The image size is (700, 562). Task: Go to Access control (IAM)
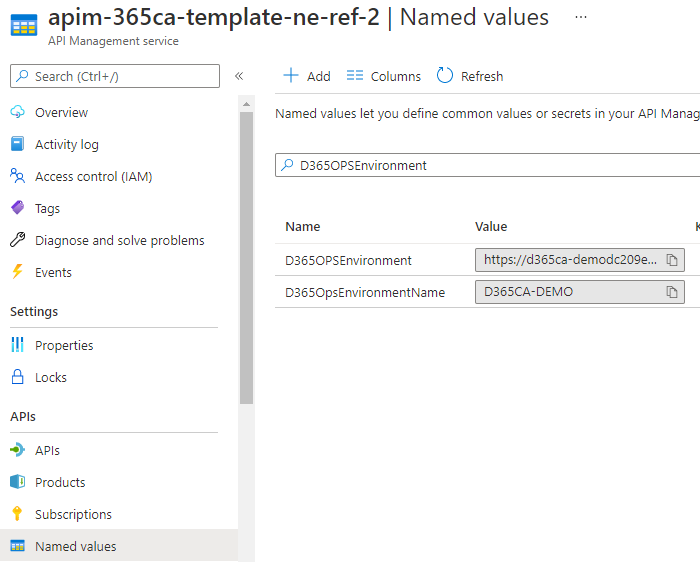pos(94,177)
